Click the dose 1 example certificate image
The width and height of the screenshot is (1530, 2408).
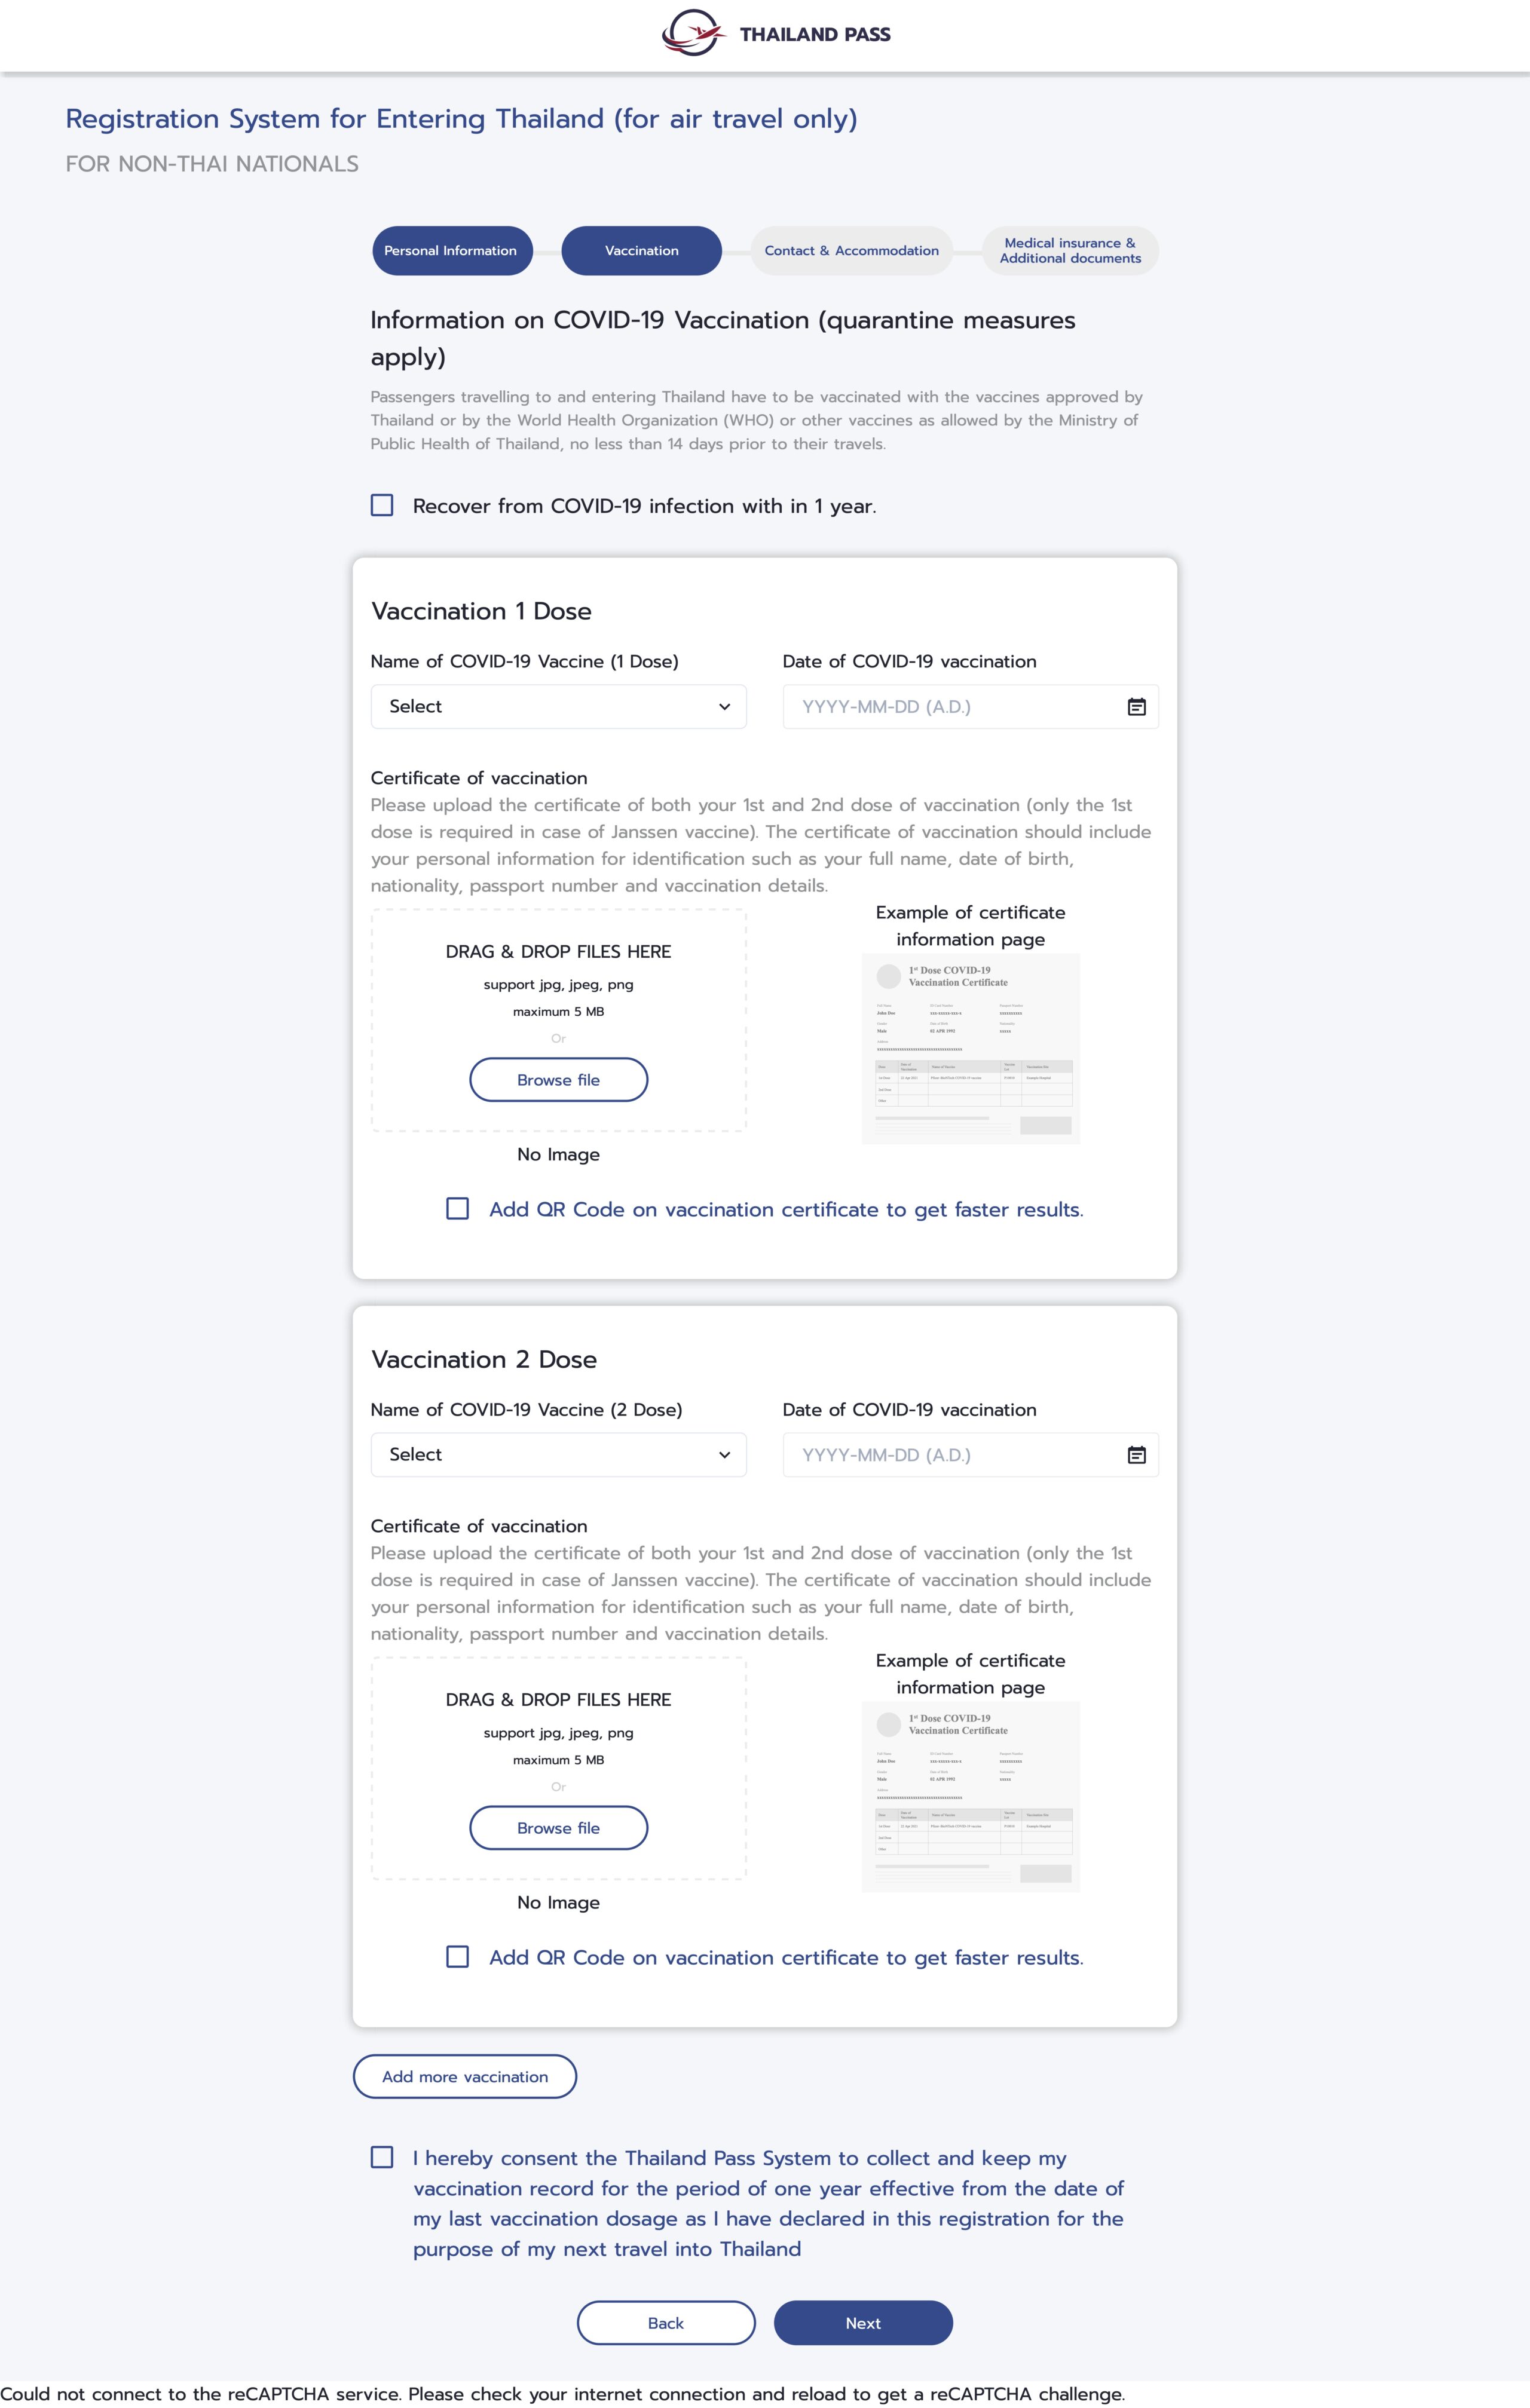[970, 1048]
